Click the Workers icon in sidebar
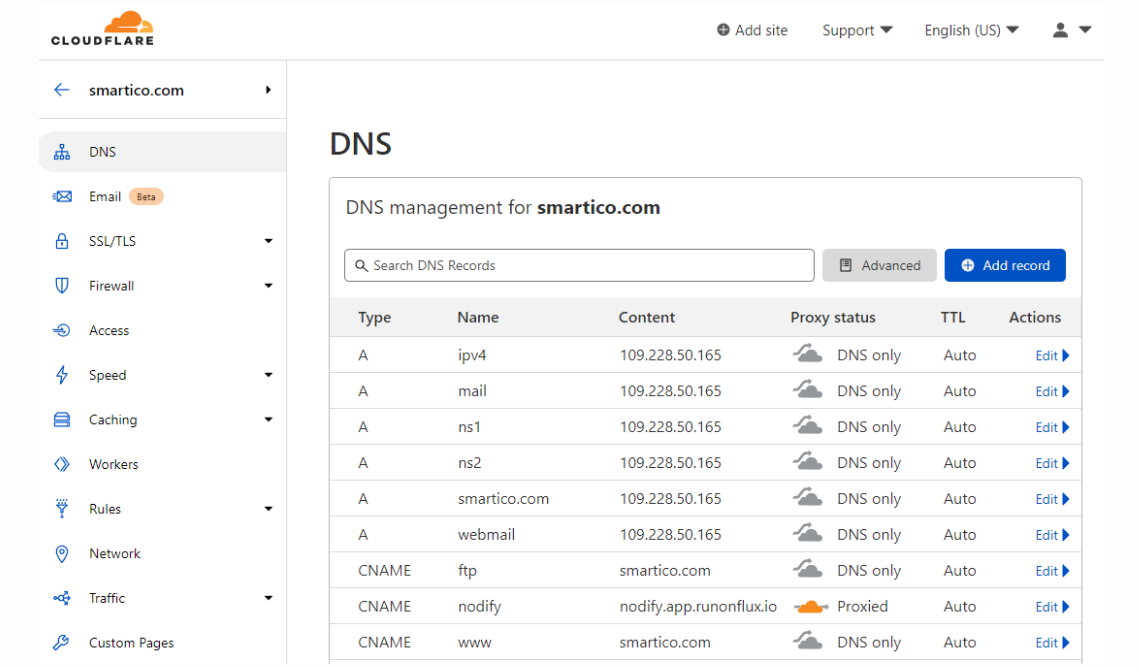The image size is (1141, 669). [62, 464]
